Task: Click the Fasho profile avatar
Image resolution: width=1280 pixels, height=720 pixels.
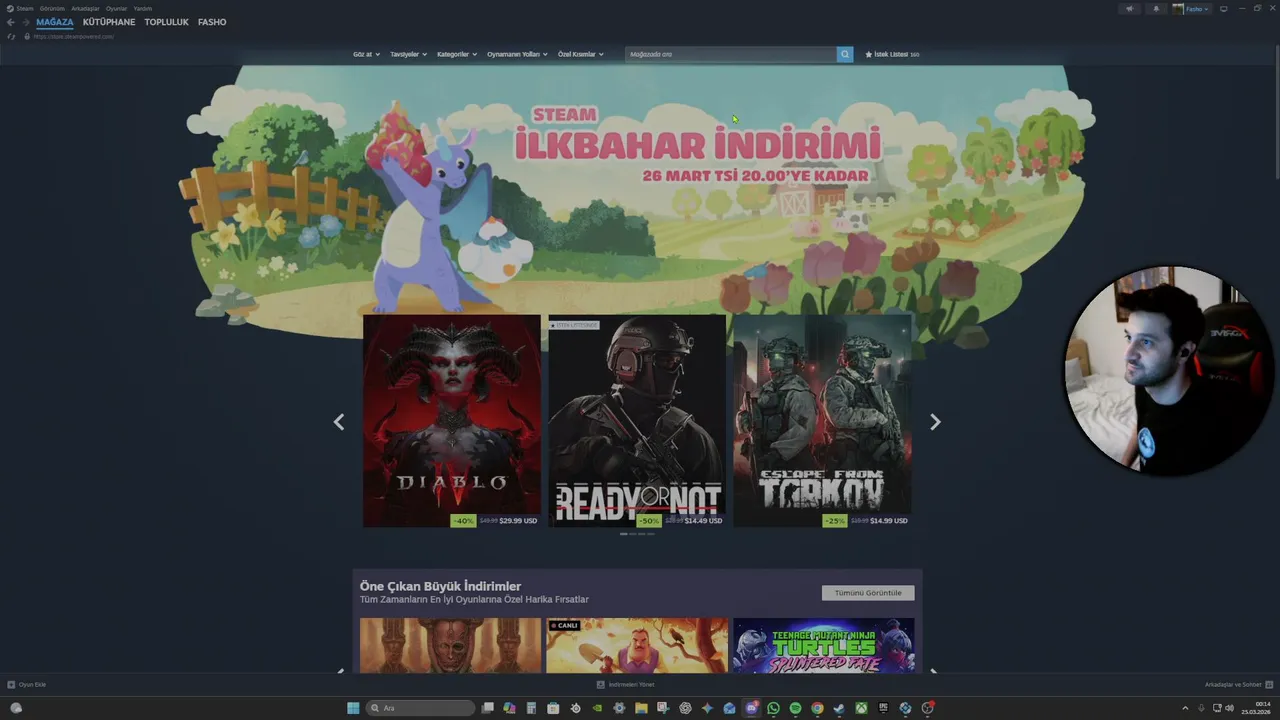Action: [x=1178, y=9]
